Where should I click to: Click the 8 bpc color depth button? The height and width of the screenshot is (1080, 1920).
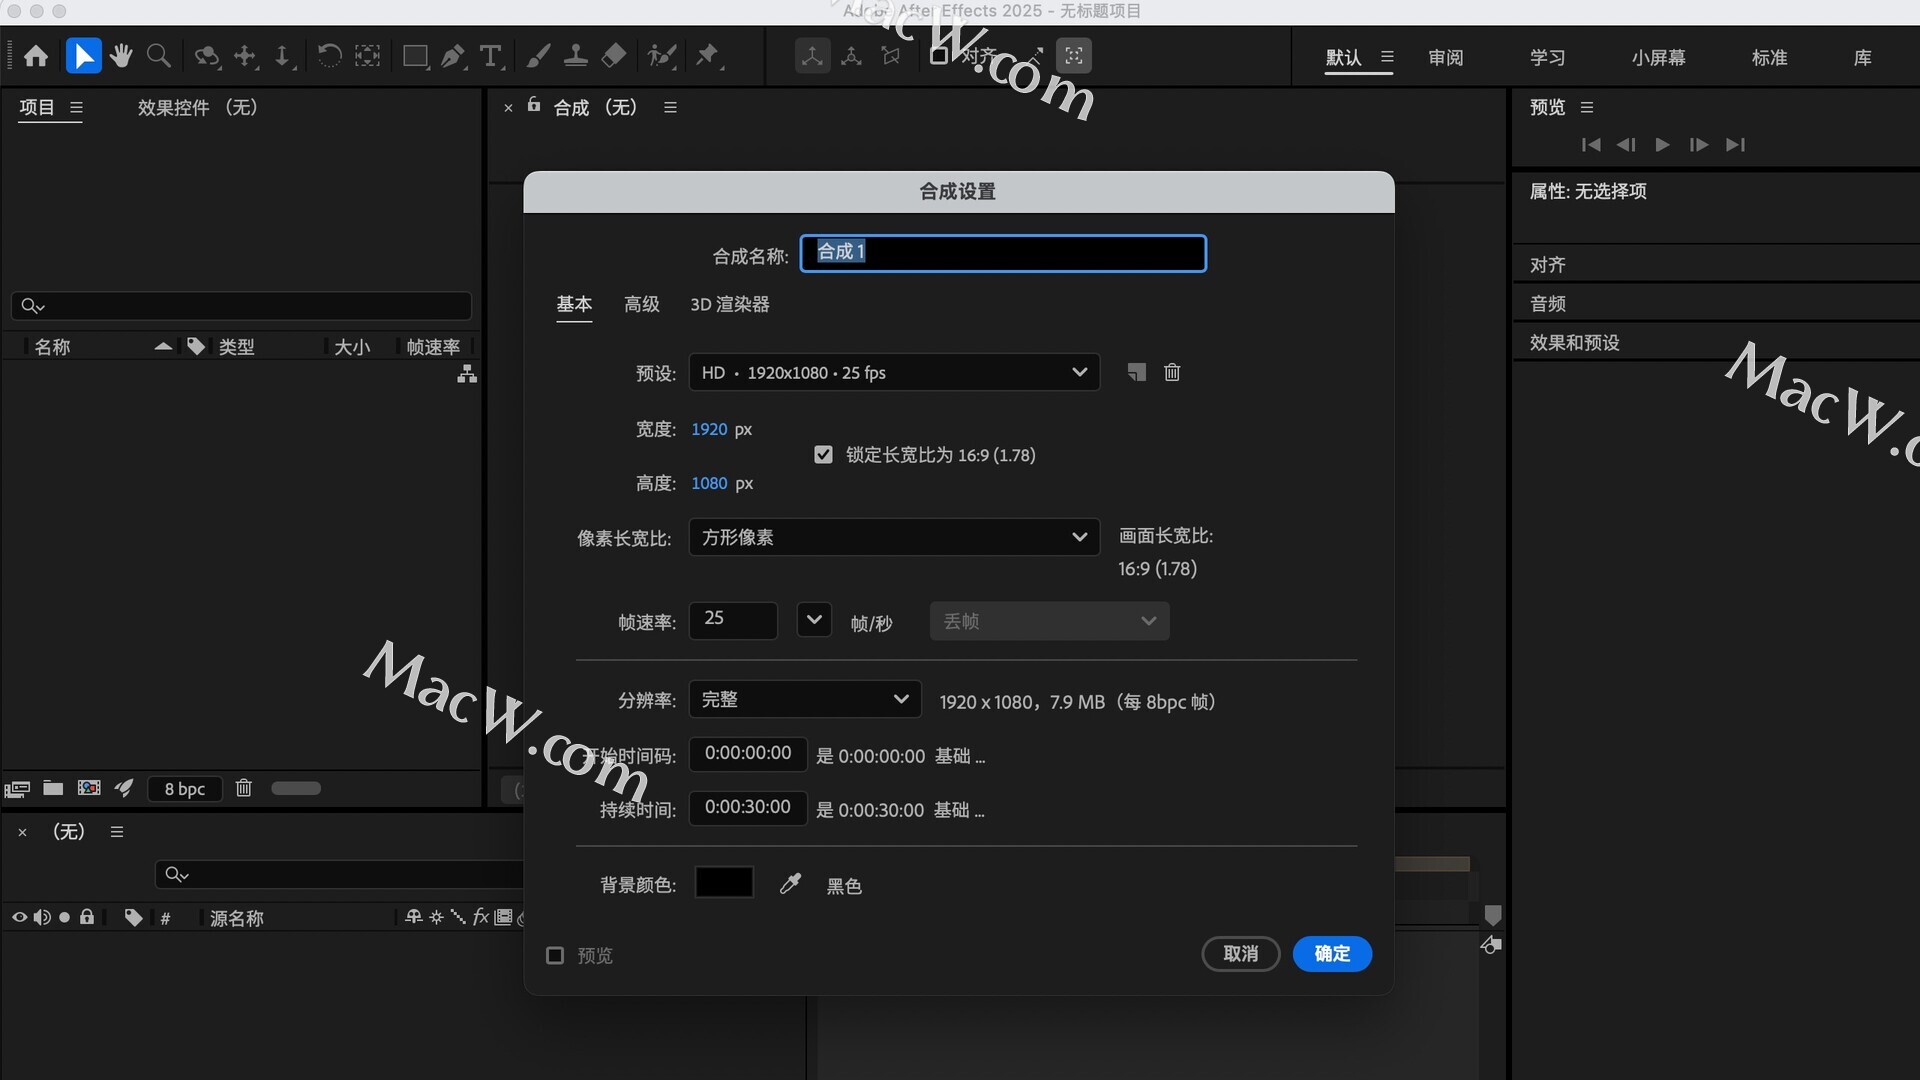[x=185, y=789]
